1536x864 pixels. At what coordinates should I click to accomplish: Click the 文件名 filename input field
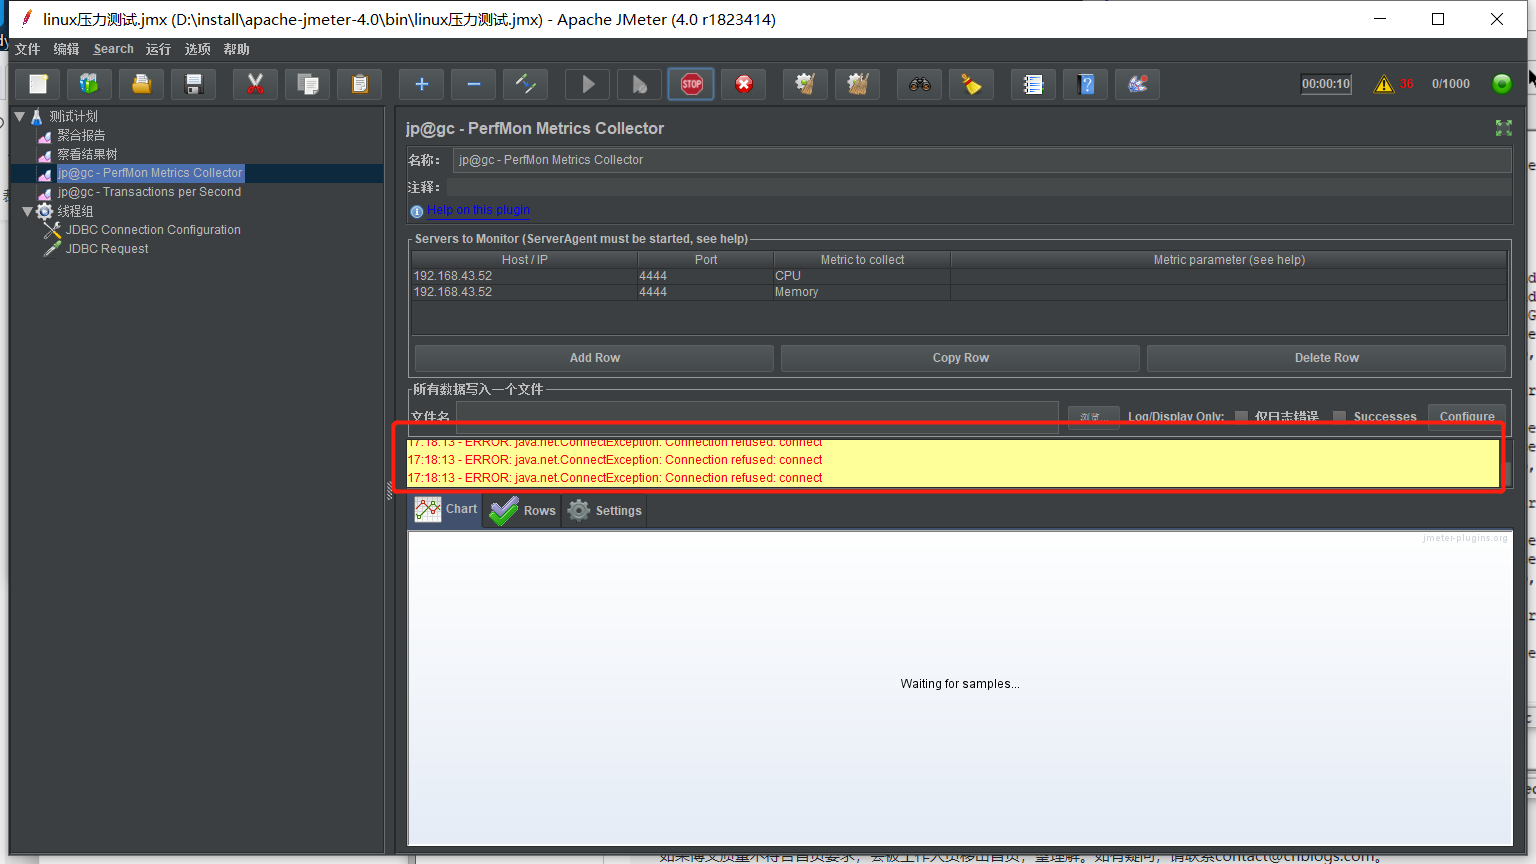pos(757,416)
